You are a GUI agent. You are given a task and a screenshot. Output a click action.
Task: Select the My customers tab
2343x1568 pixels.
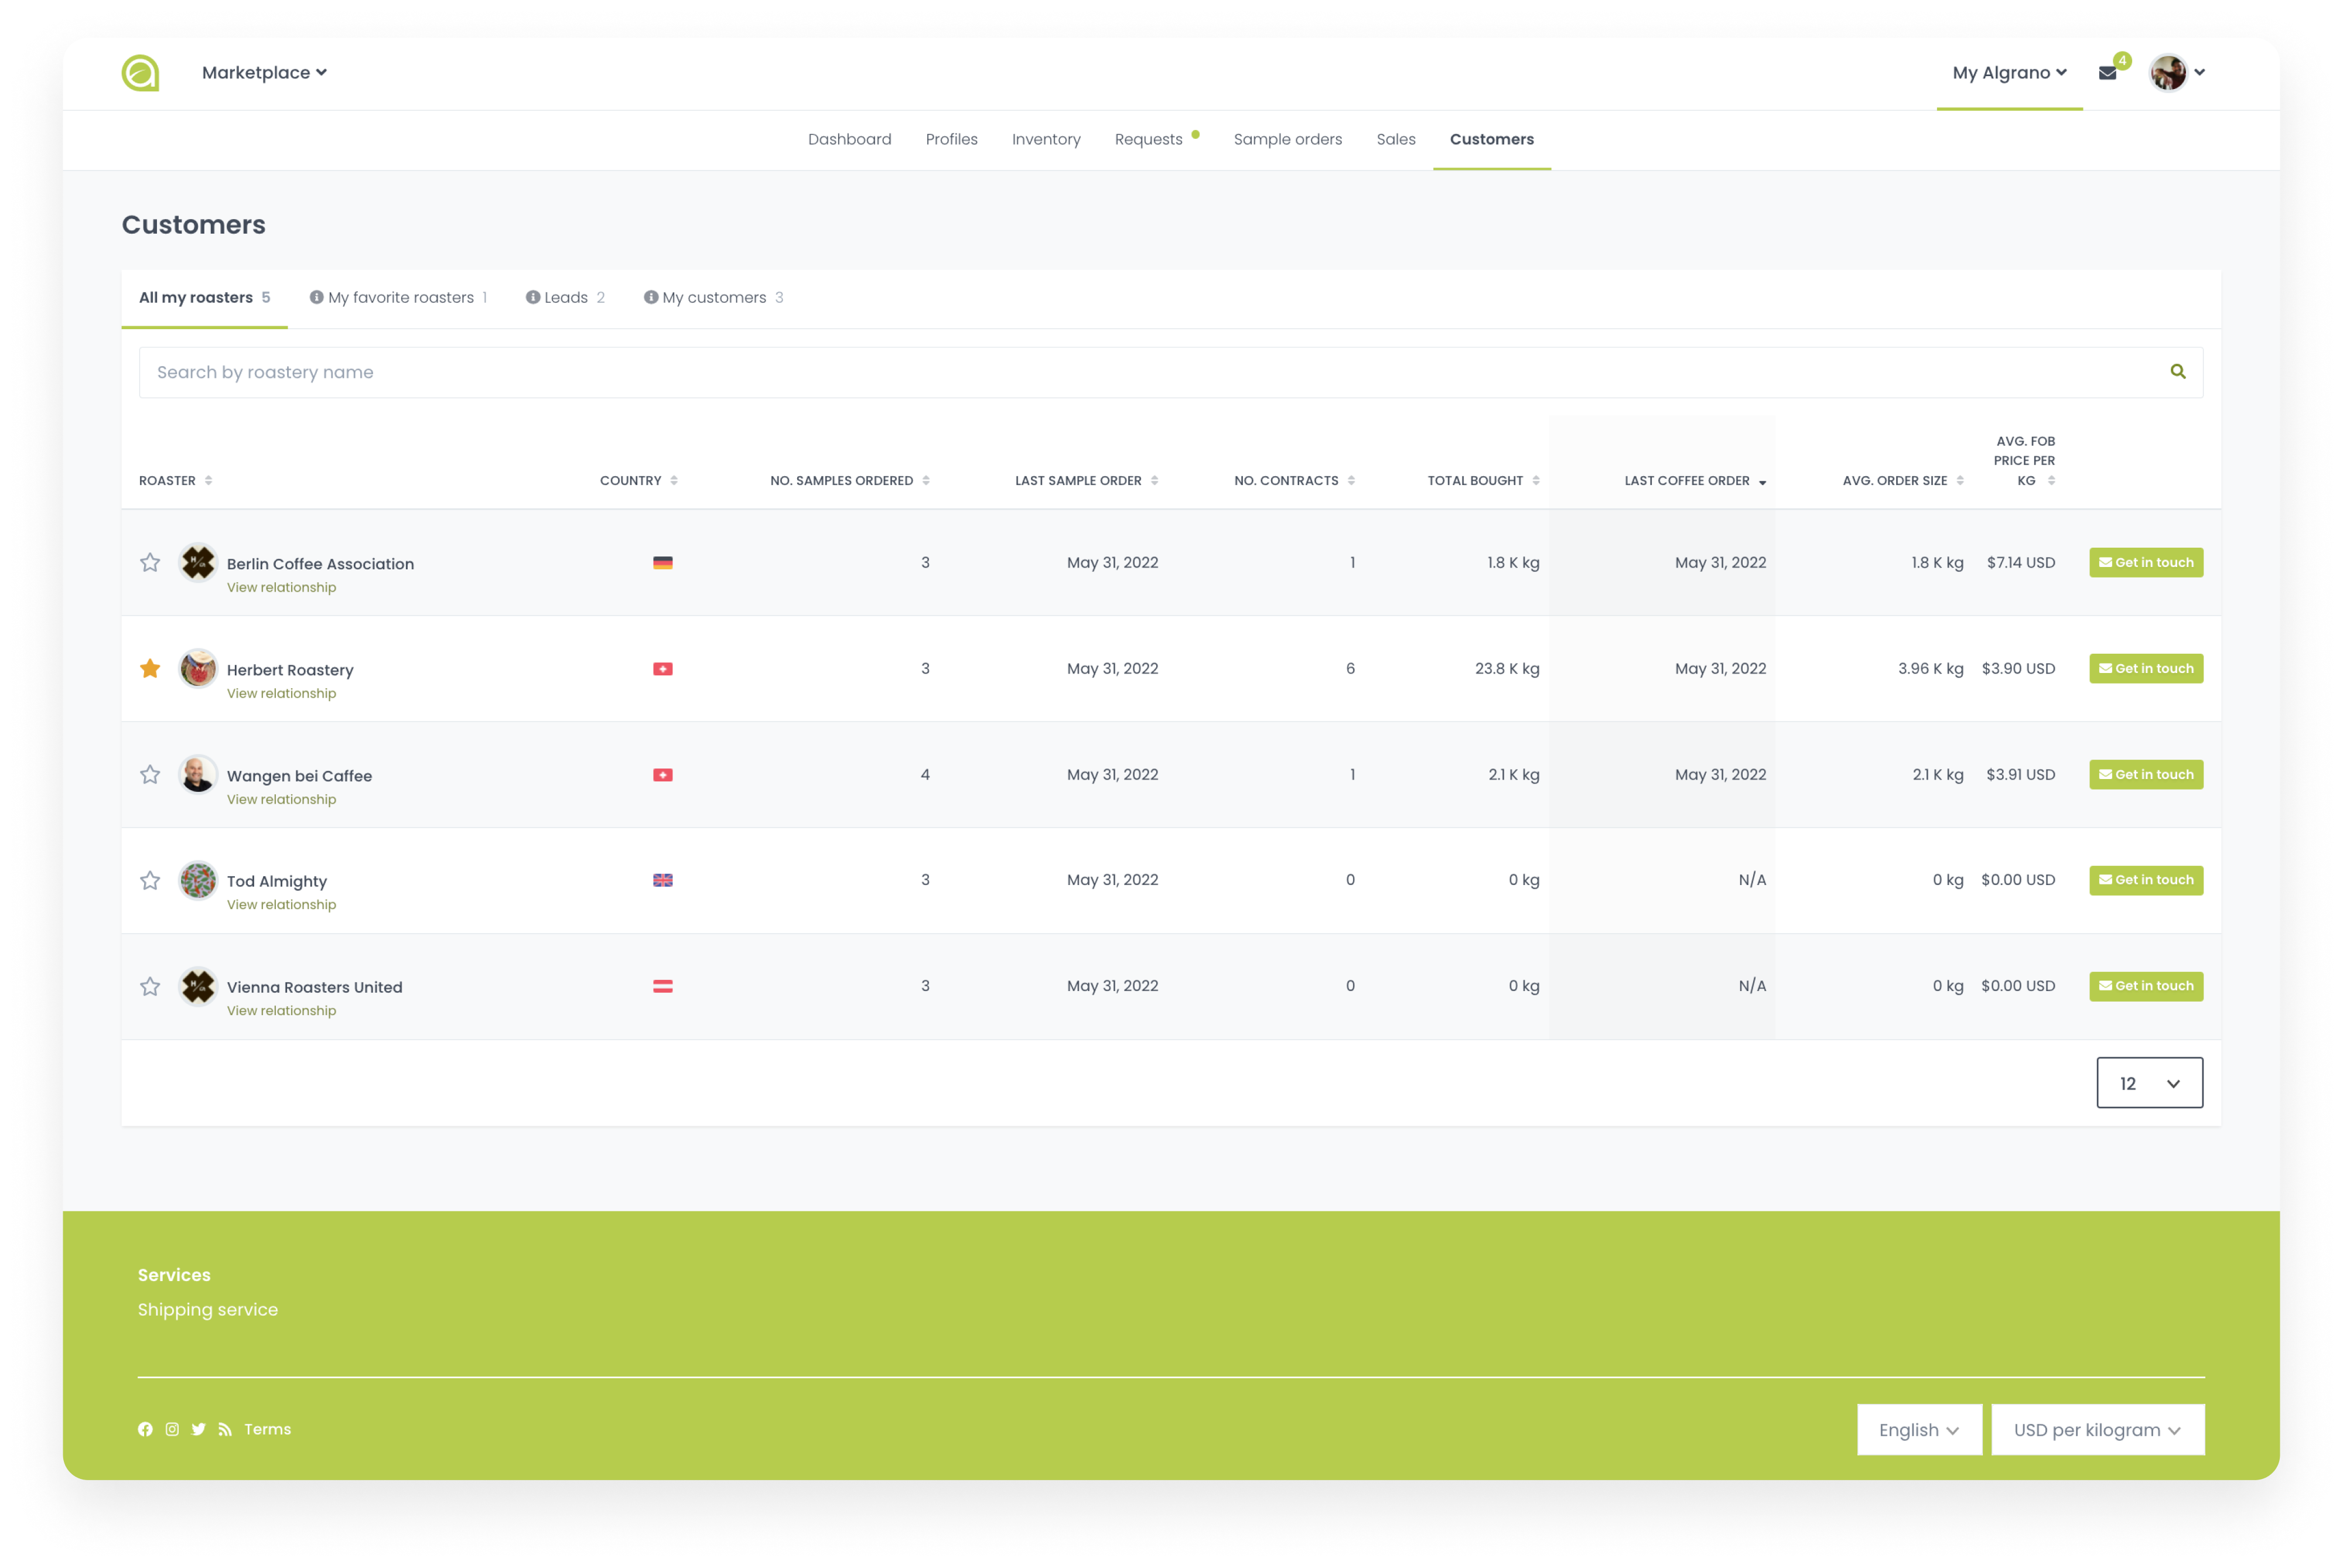point(714,297)
